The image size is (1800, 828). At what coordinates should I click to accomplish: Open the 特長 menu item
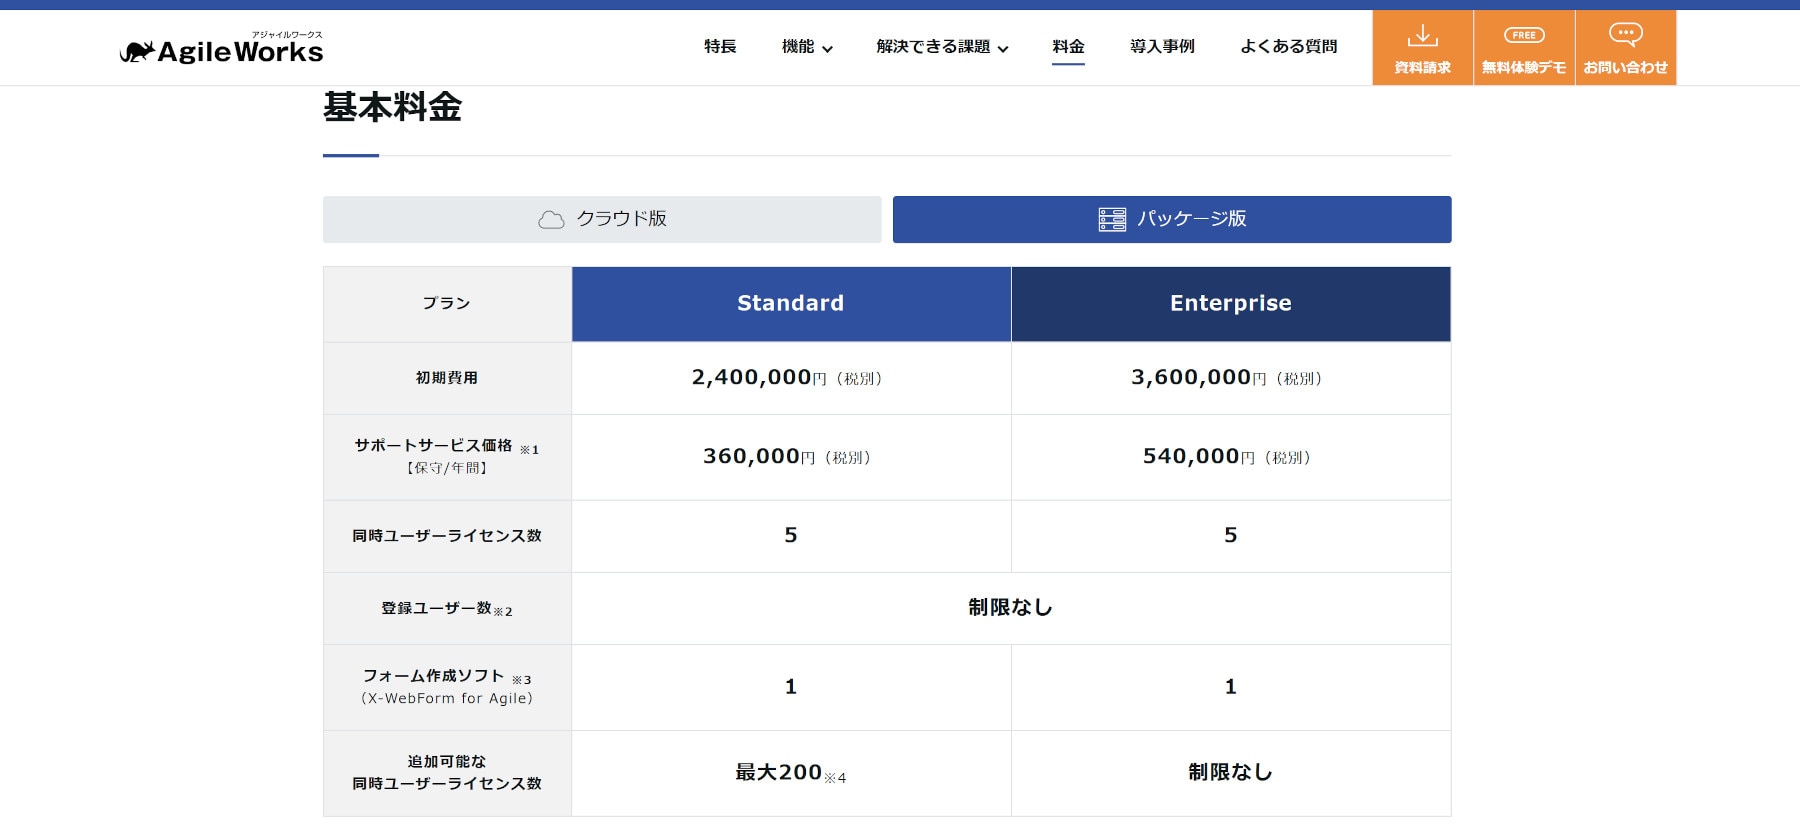[x=720, y=47]
